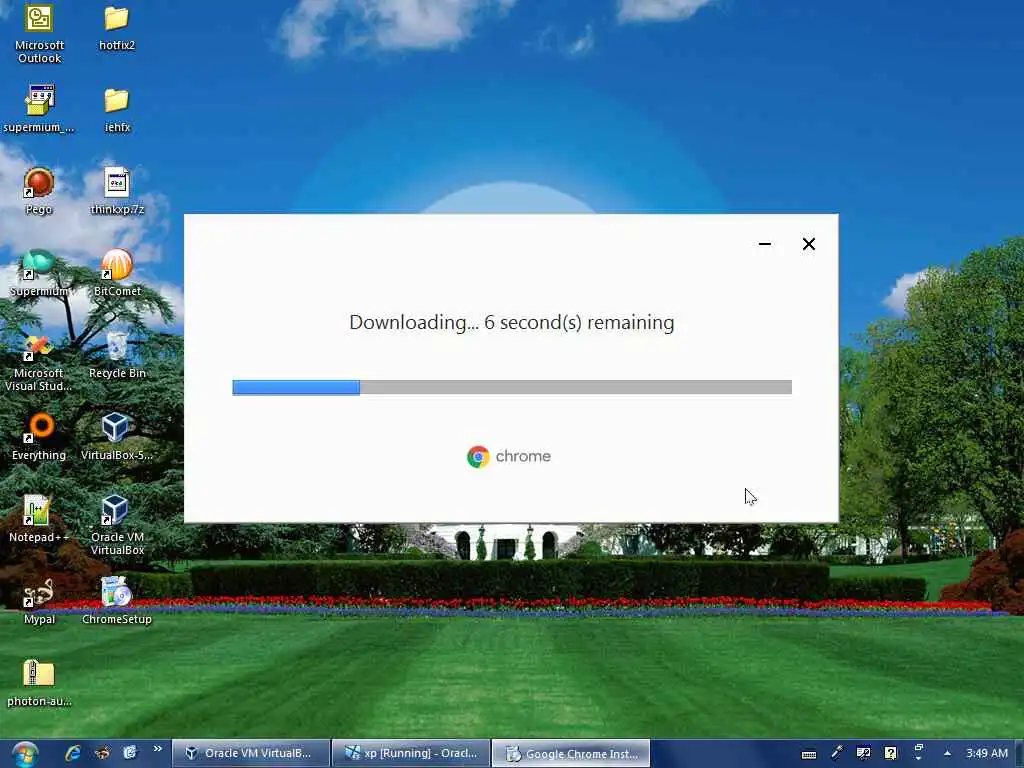Viewport: 1024px width, 768px height.
Task: Open the on-screen keyboard tray icon
Action: click(x=808, y=754)
